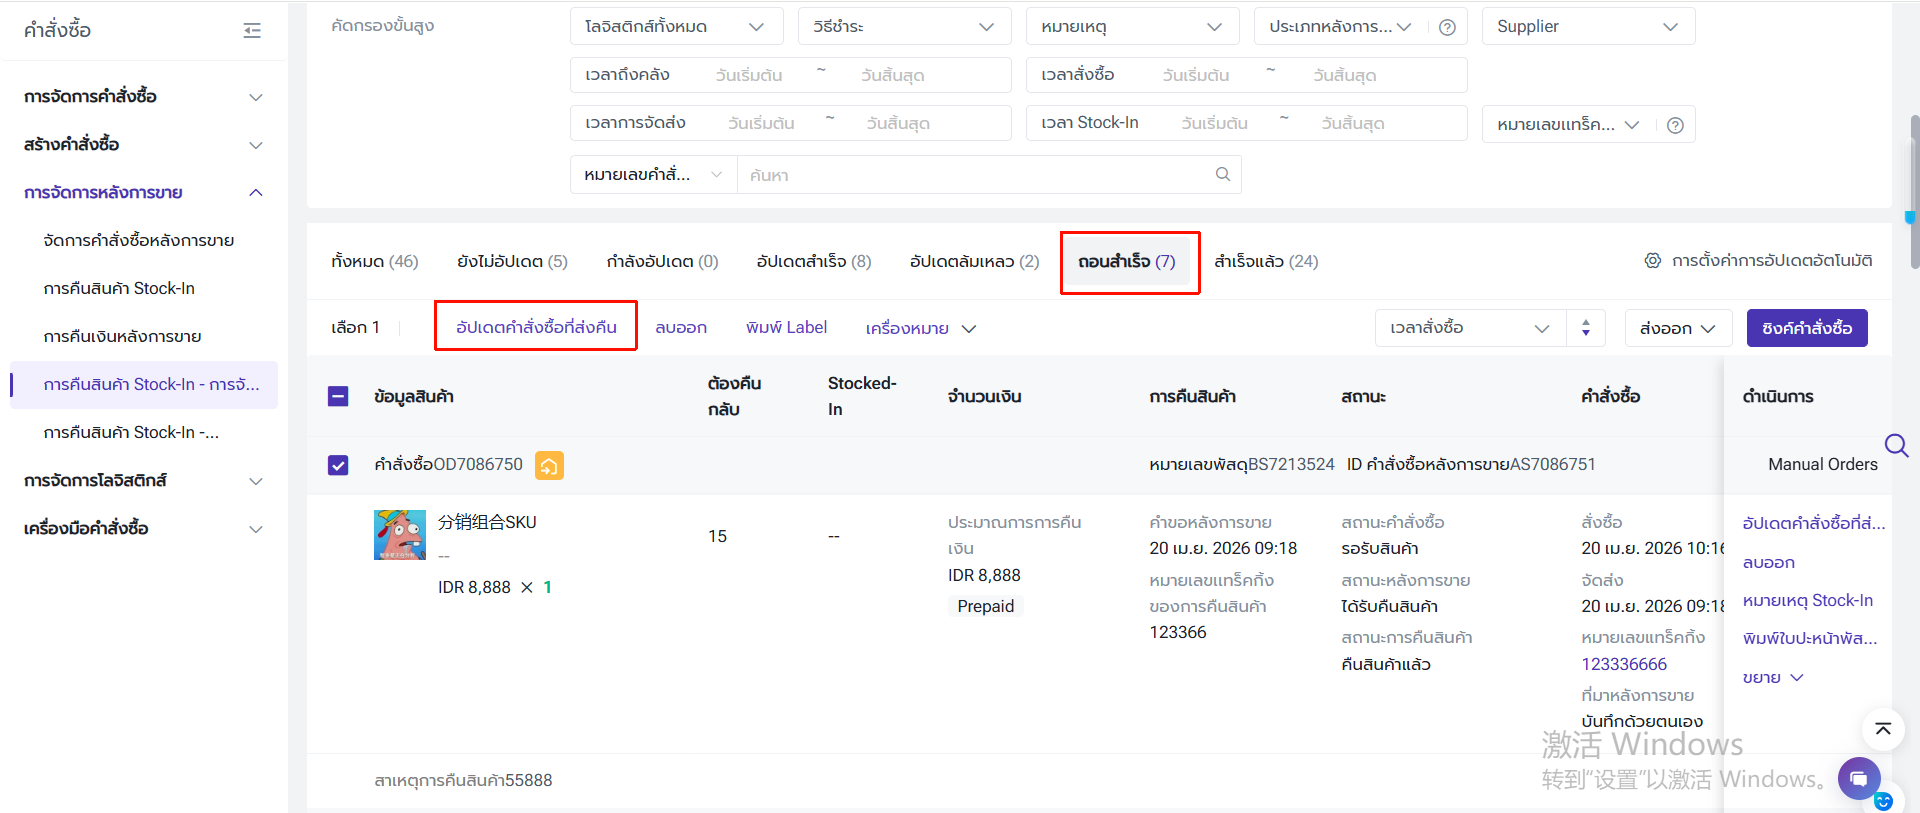
Task: Open tracking number link 123336666
Action: [1623, 664]
